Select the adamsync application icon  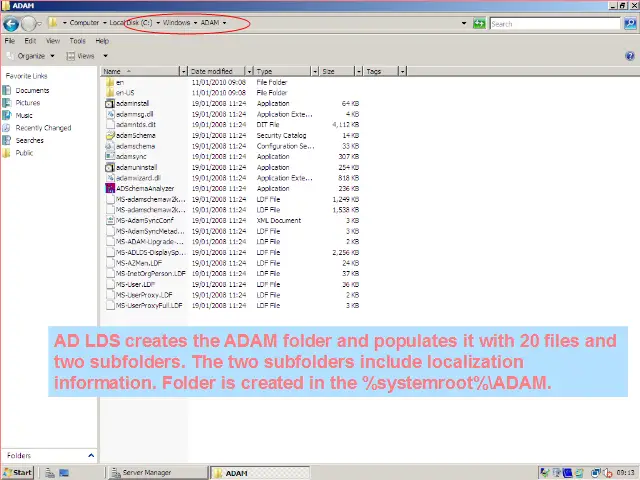tap(110, 157)
